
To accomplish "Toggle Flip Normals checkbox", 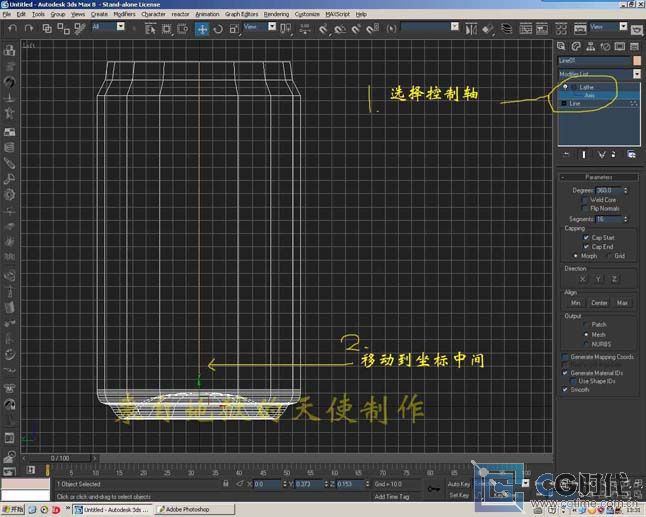I will pos(585,208).
